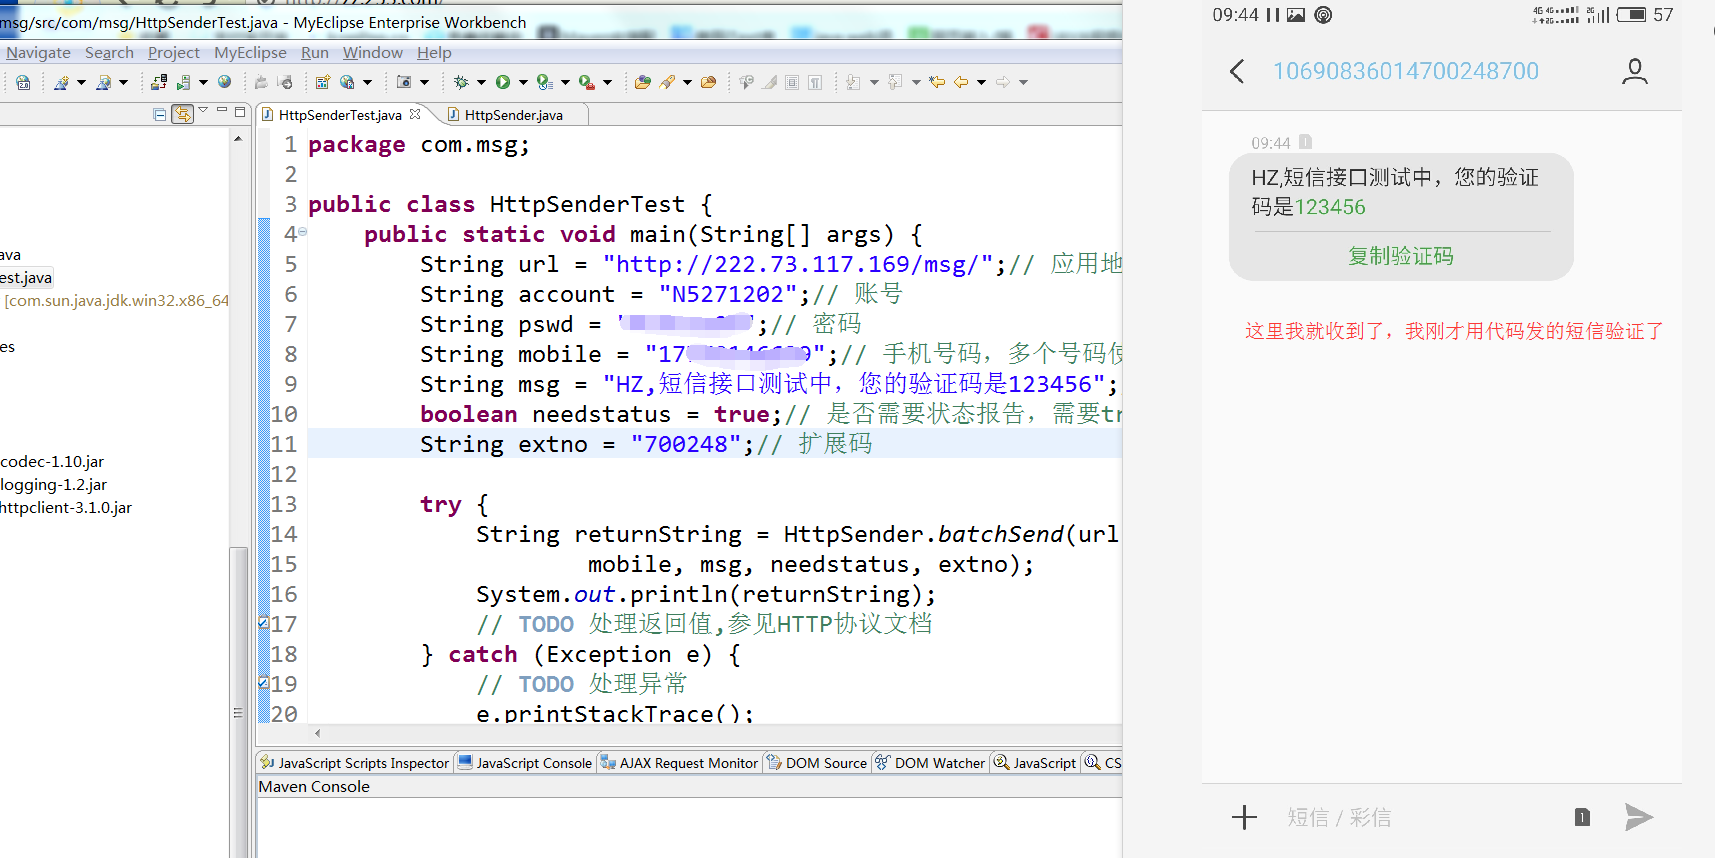This screenshot has height=858, width=1715.
Task: Click the Previous Annotation icon
Action: (x=894, y=82)
